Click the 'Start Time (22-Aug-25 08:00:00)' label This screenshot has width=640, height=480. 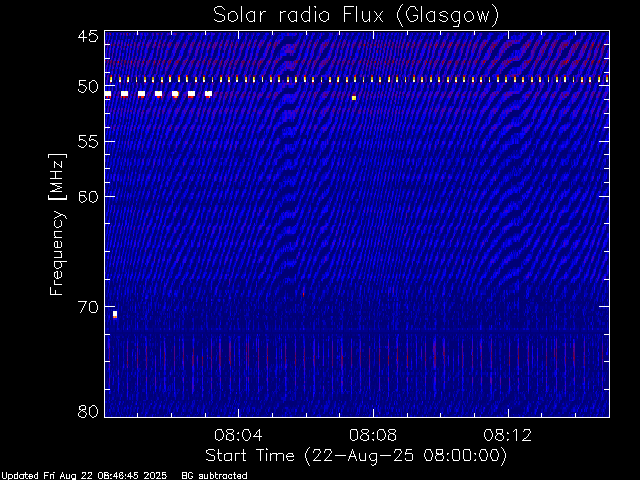(356, 456)
